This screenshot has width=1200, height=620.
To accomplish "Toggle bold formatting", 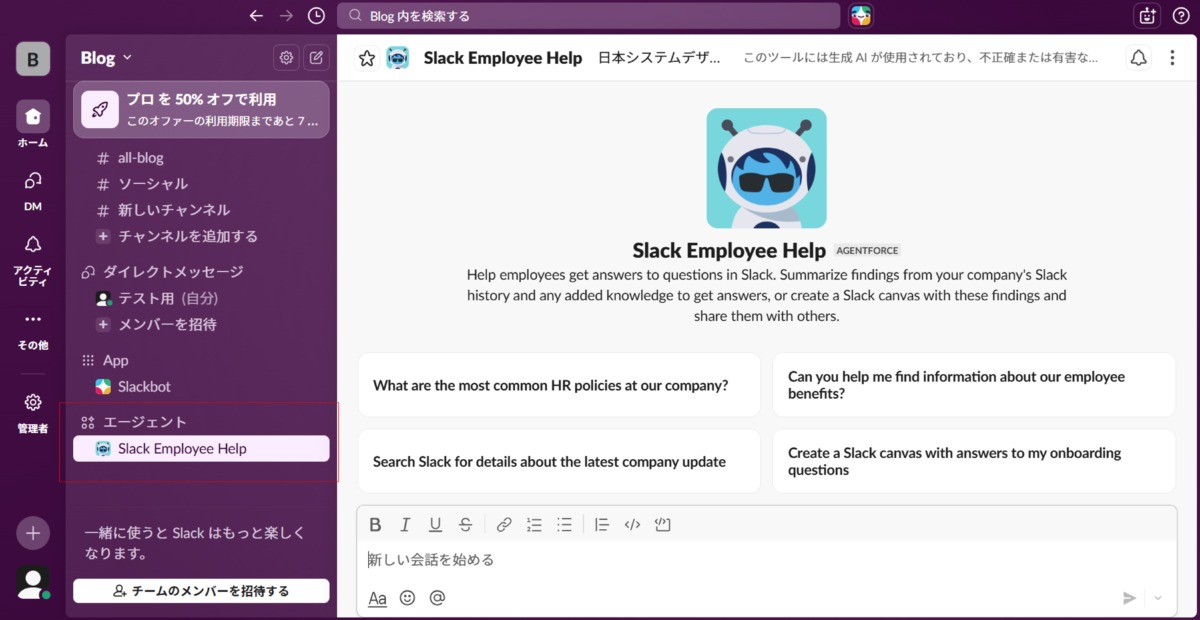I will click(x=375, y=524).
